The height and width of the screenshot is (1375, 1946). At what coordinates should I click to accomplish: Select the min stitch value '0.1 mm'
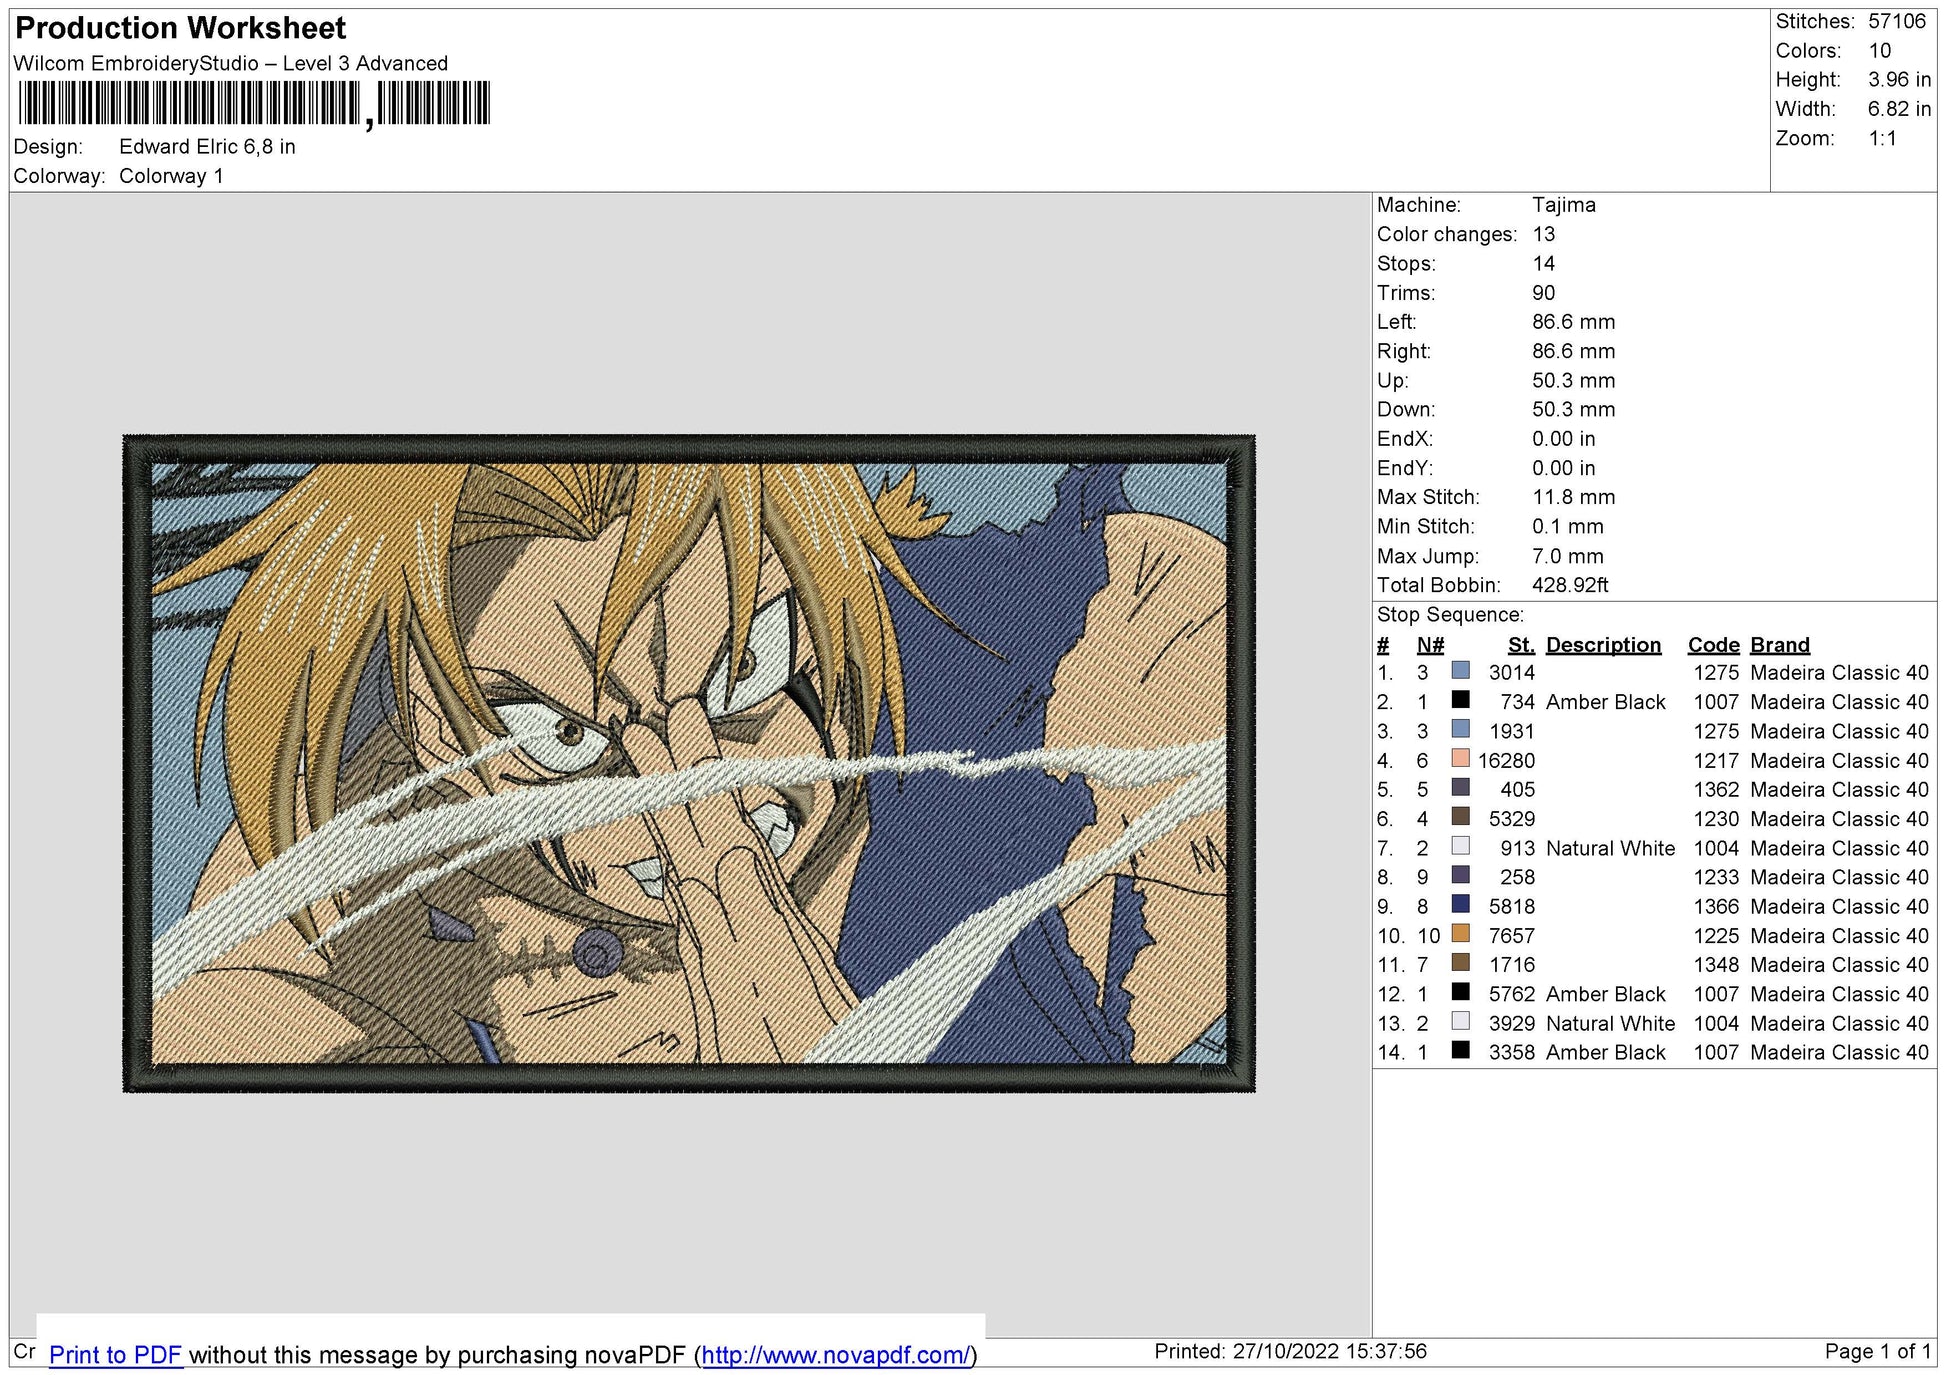(x=1568, y=526)
